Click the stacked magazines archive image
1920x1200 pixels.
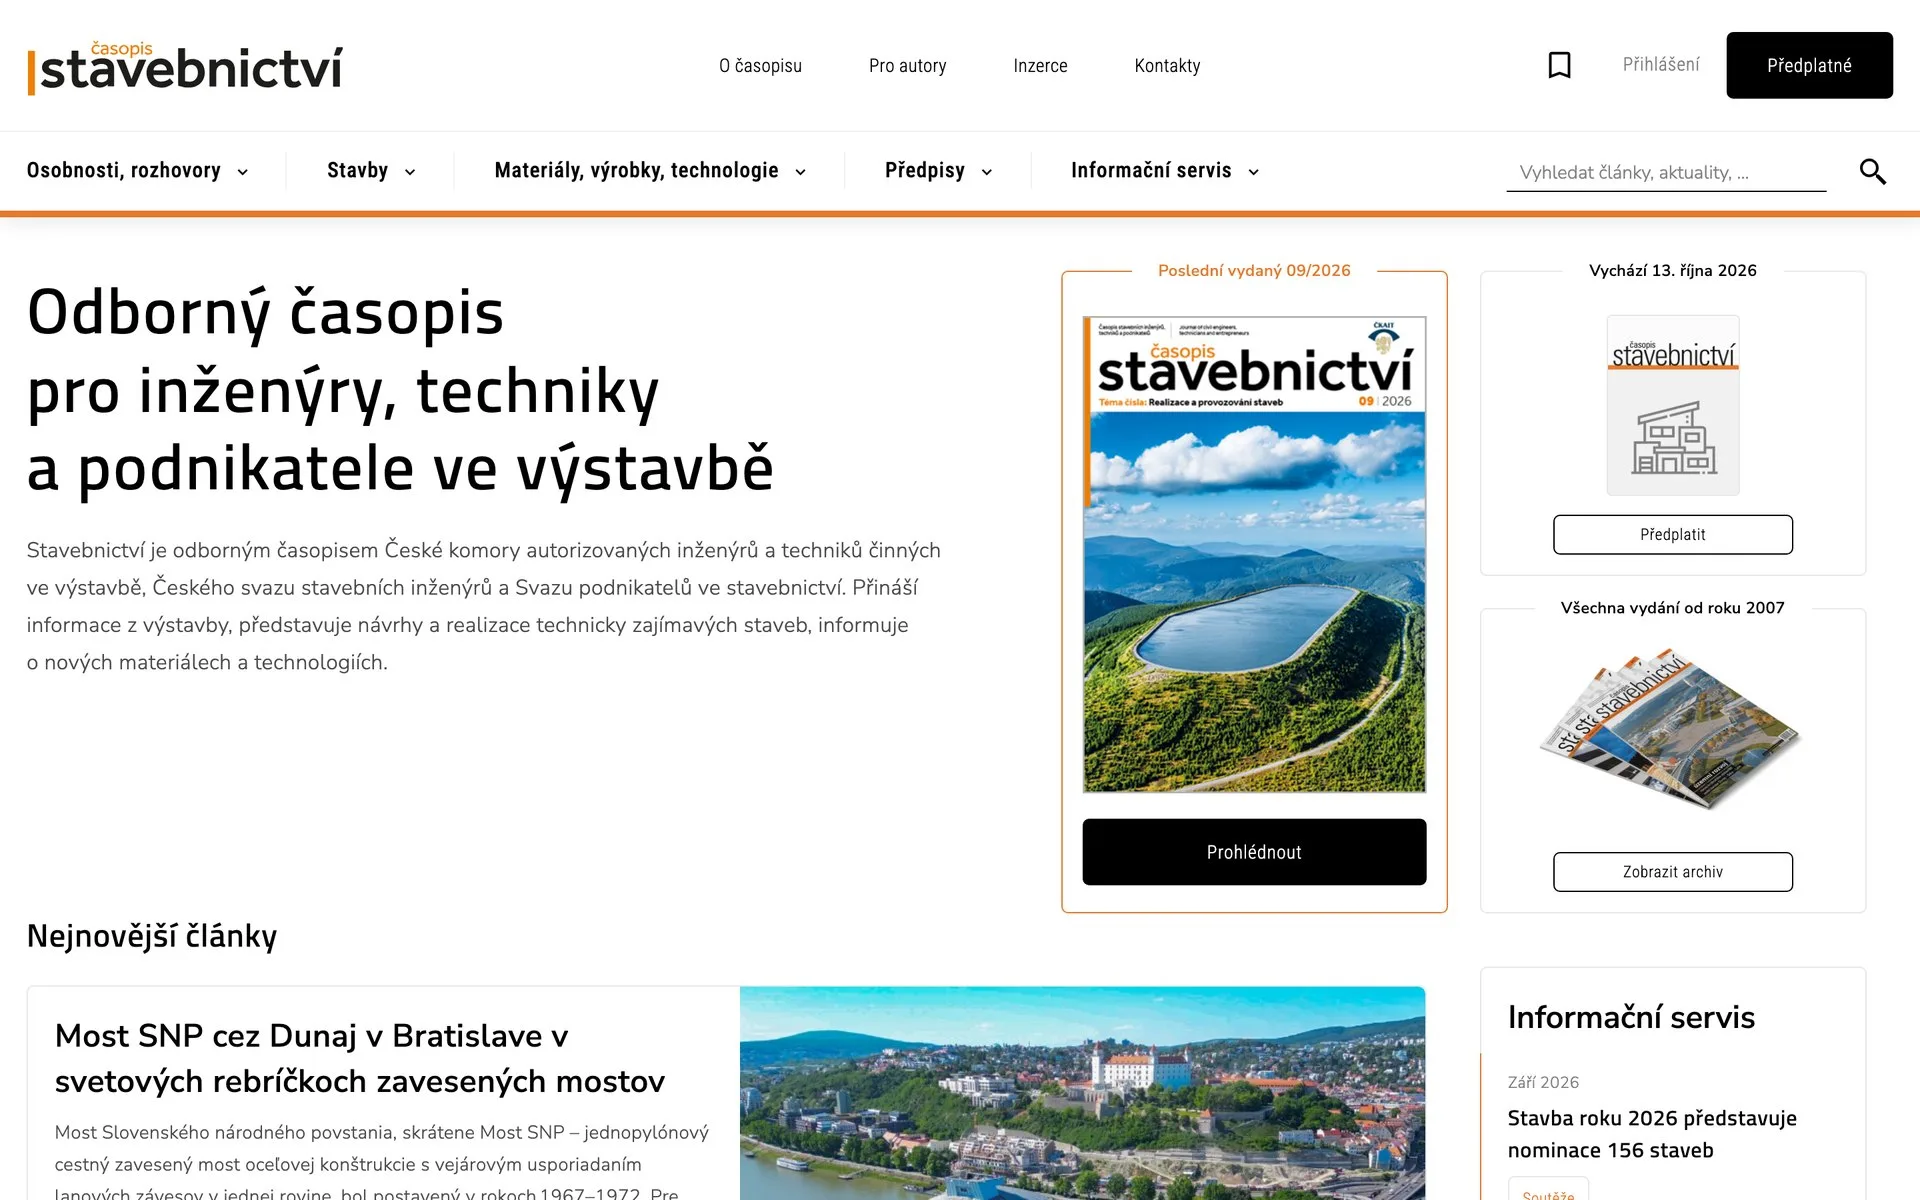point(1670,730)
